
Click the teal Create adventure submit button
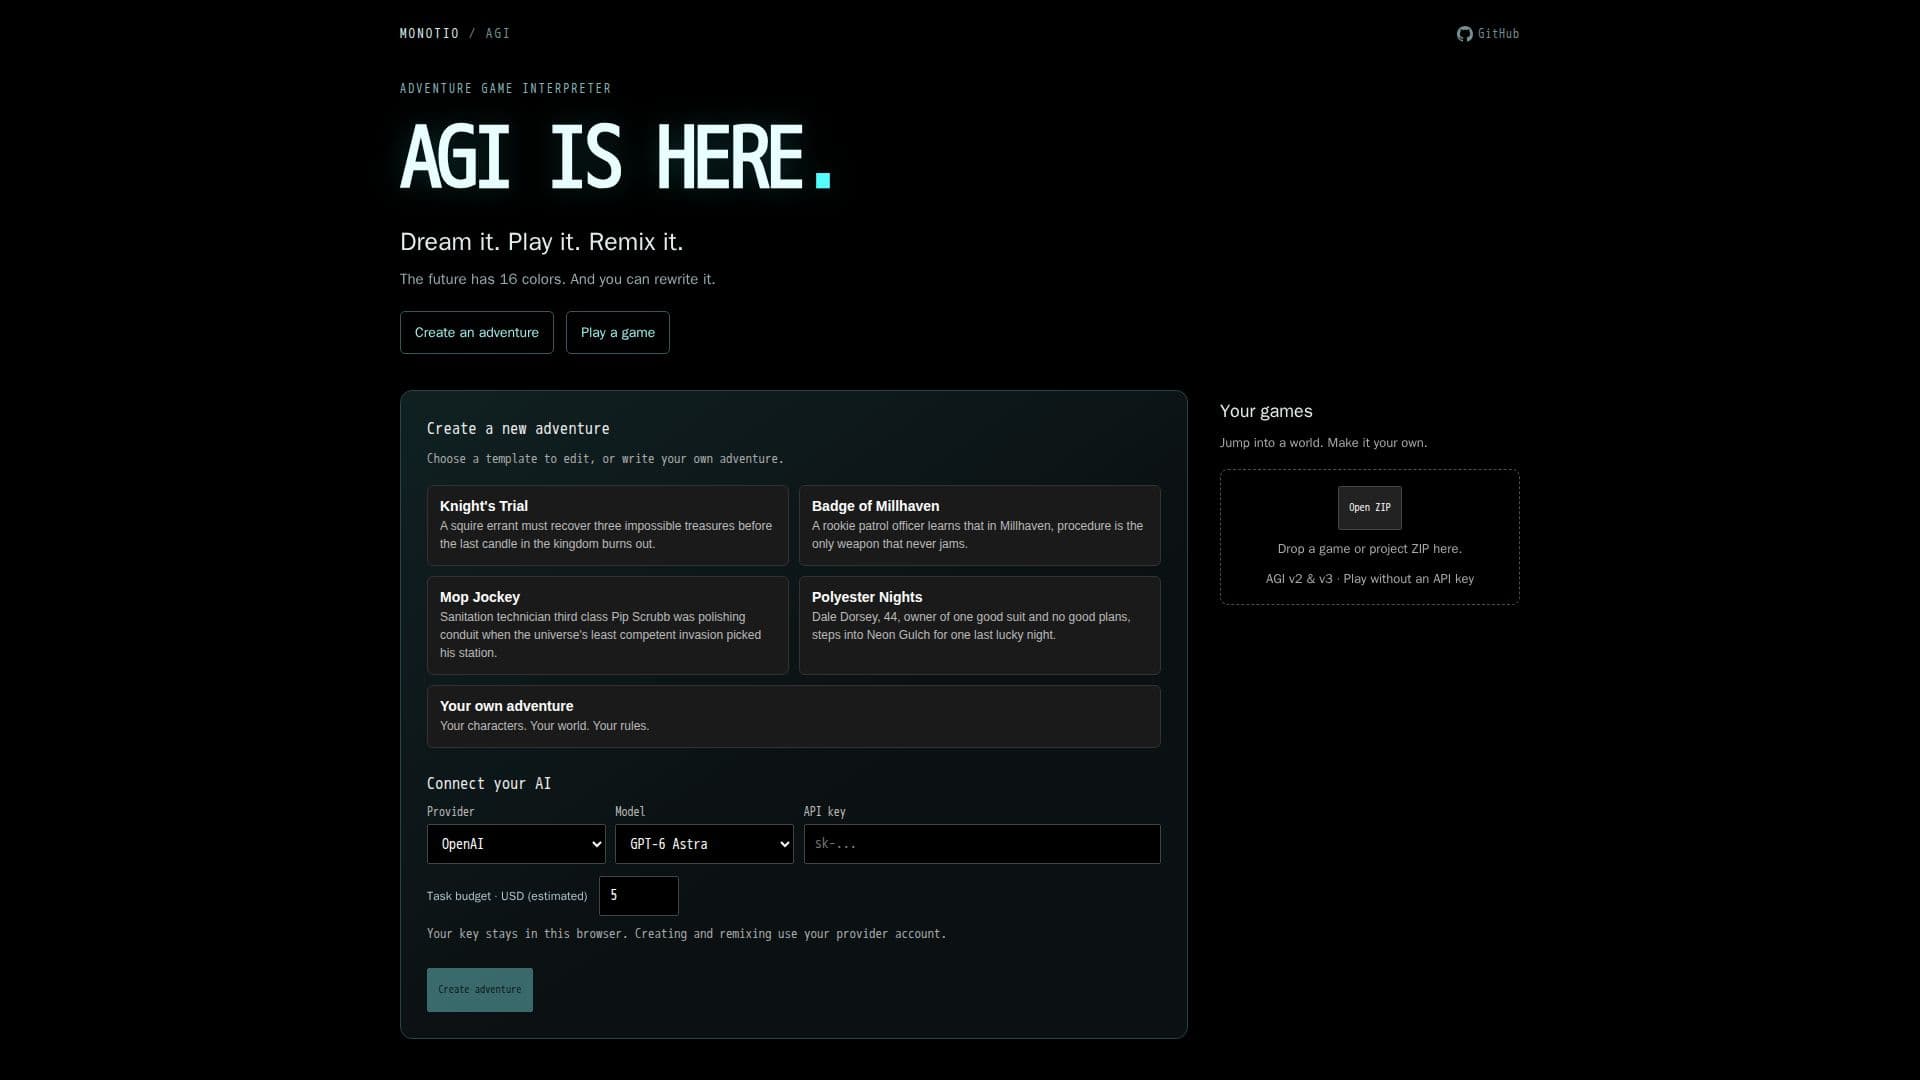point(479,990)
